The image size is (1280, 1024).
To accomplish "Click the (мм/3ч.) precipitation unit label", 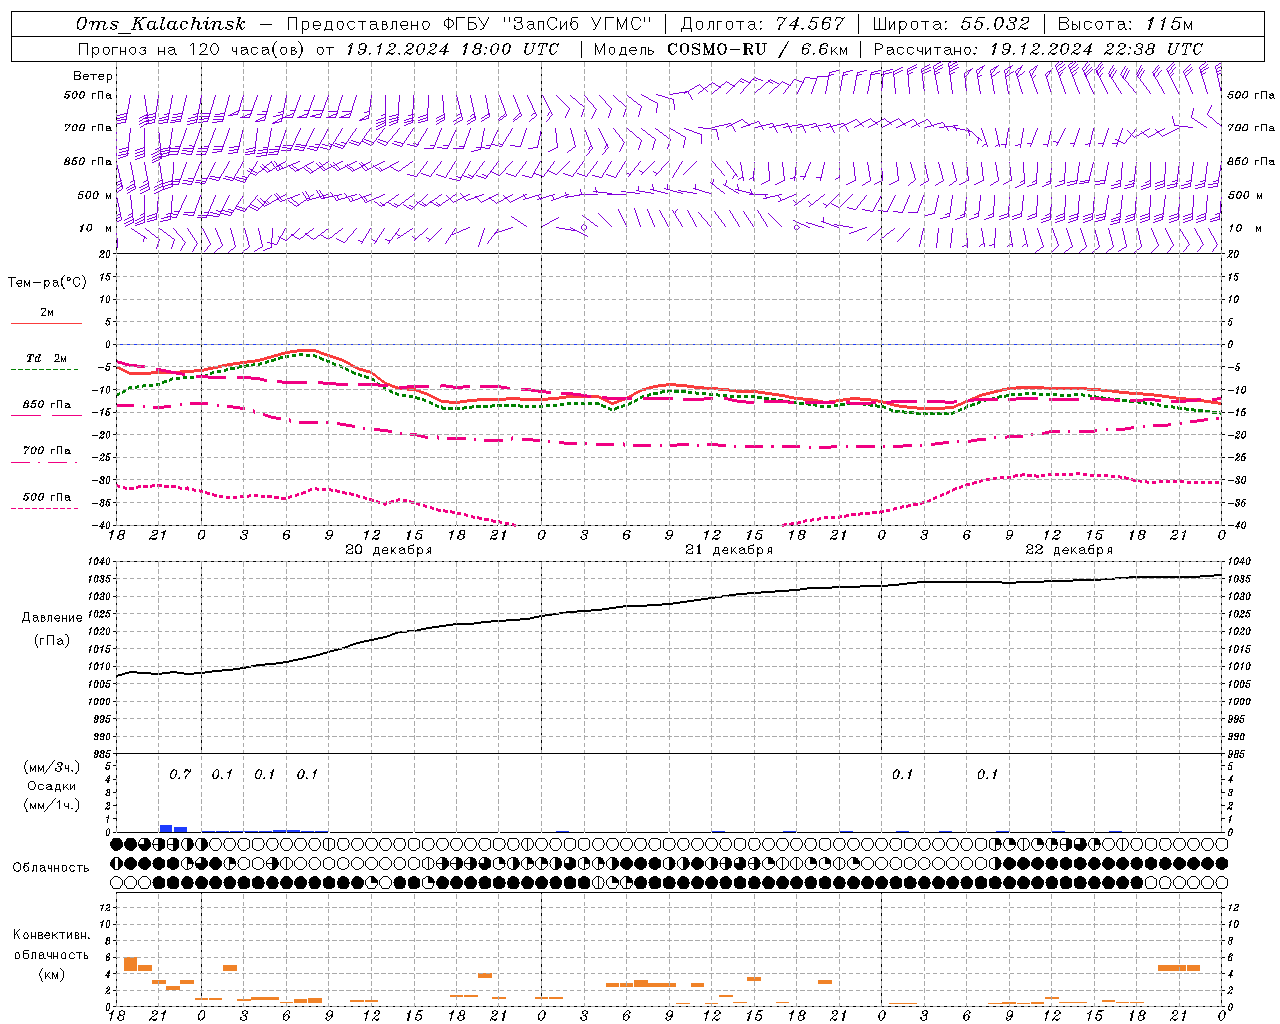I will (x=52, y=767).
